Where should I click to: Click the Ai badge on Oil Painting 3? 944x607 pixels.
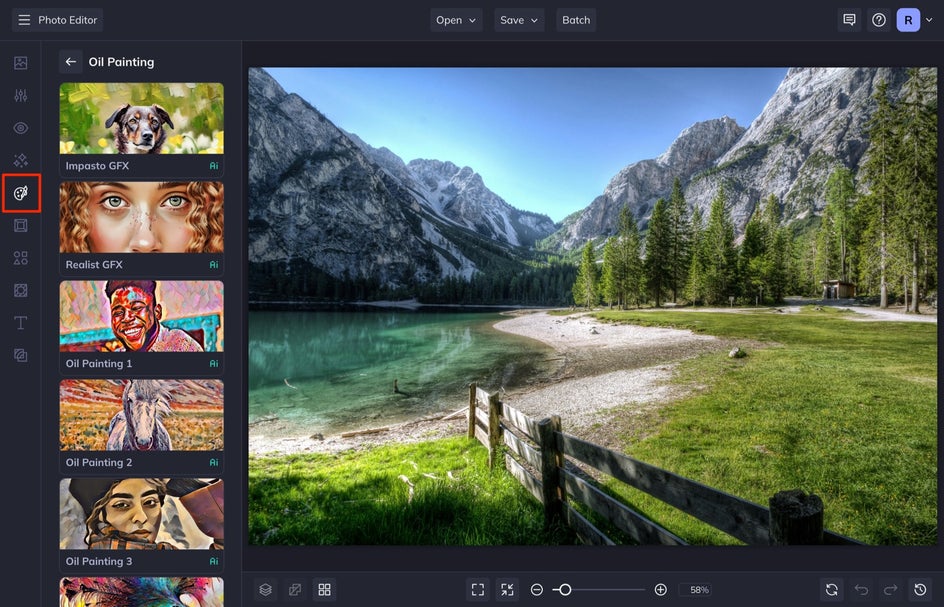(x=214, y=561)
